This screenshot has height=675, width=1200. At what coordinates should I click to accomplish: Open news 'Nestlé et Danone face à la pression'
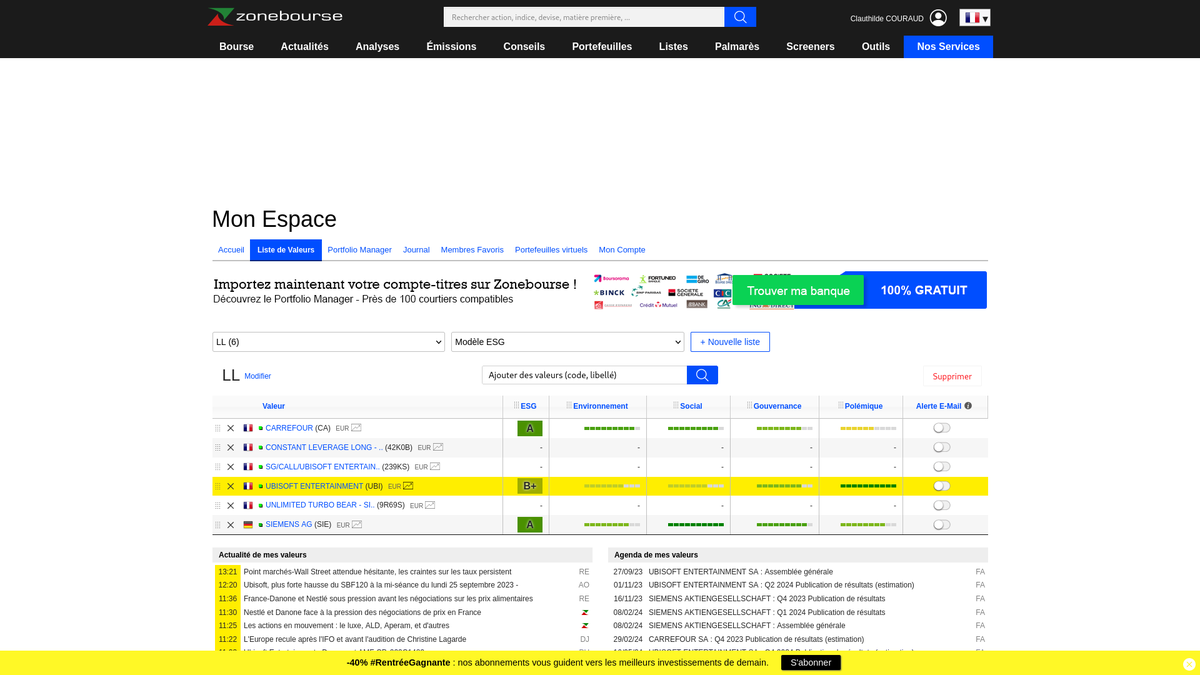click(x=362, y=612)
